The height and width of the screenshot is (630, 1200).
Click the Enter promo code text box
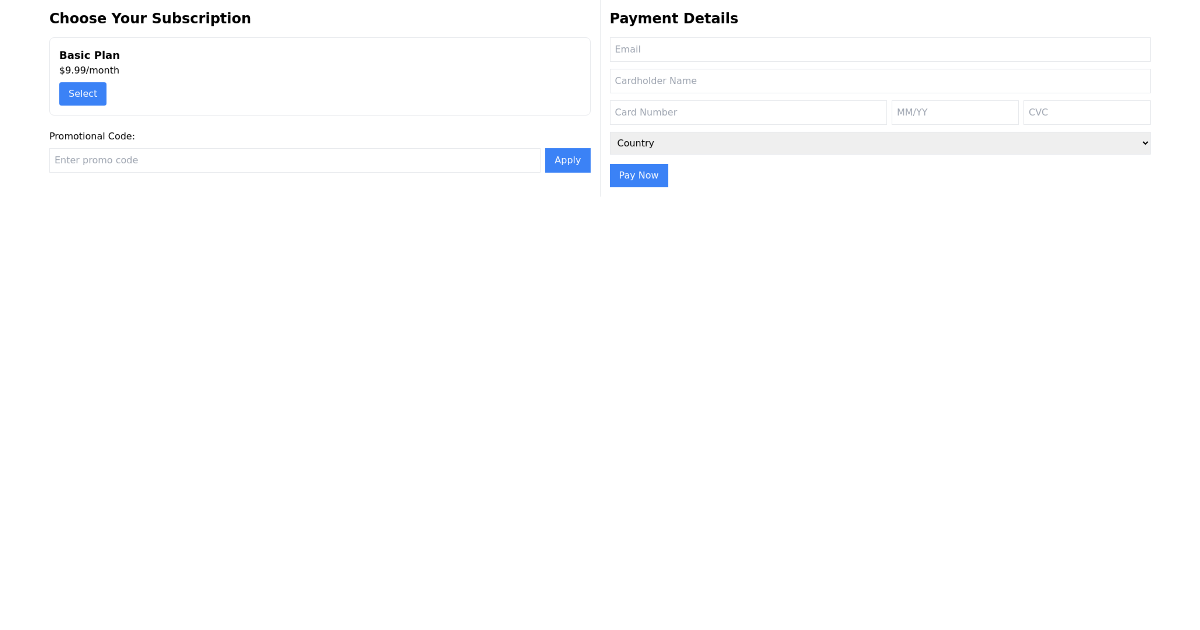294,160
